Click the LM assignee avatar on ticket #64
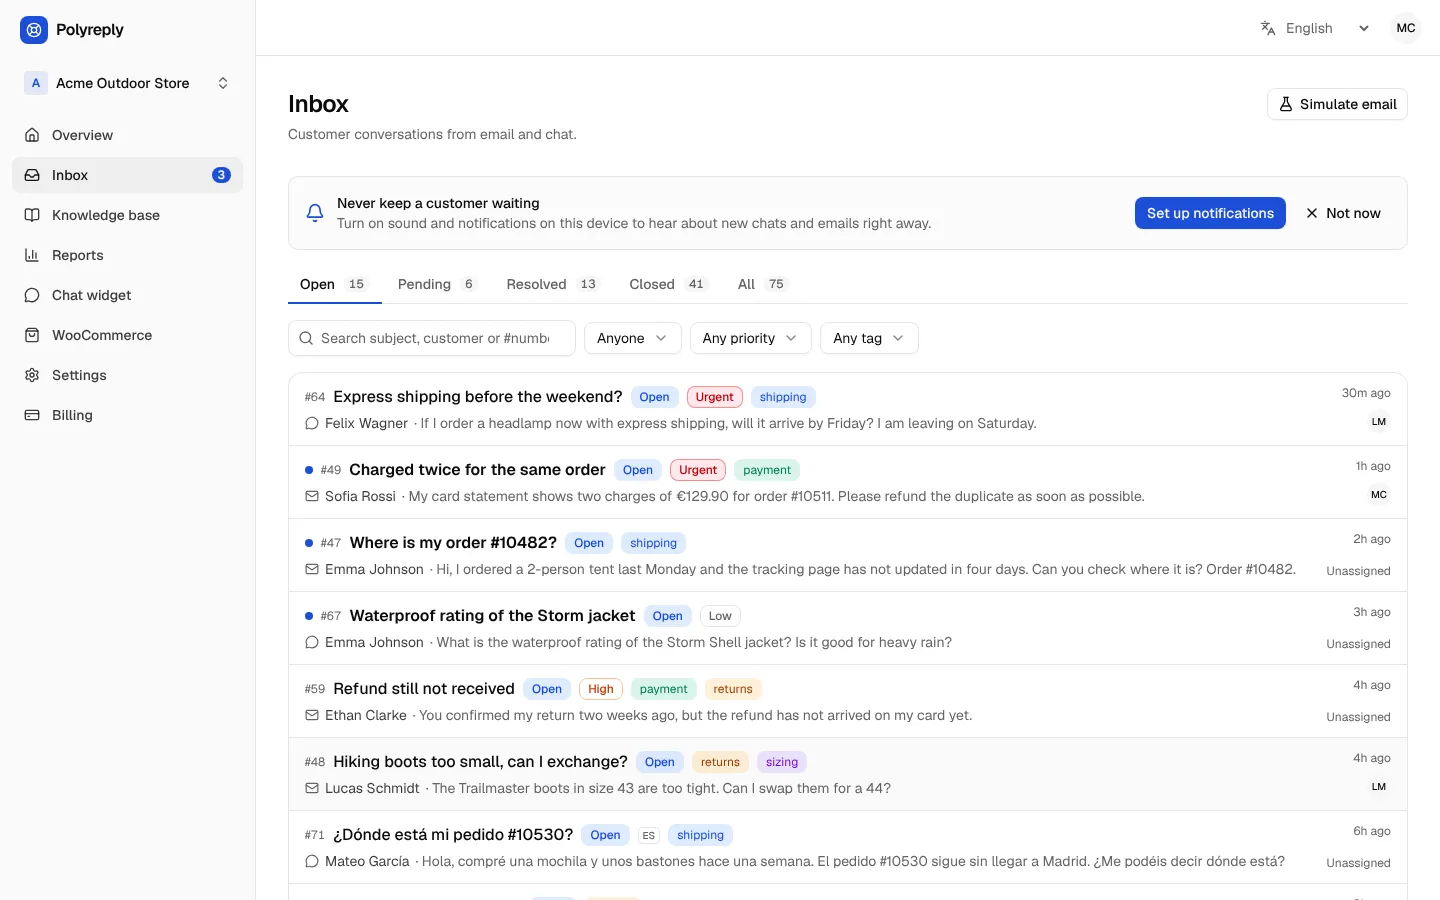The width and height of the screenshot is (1440, 900). [1379, 422]
